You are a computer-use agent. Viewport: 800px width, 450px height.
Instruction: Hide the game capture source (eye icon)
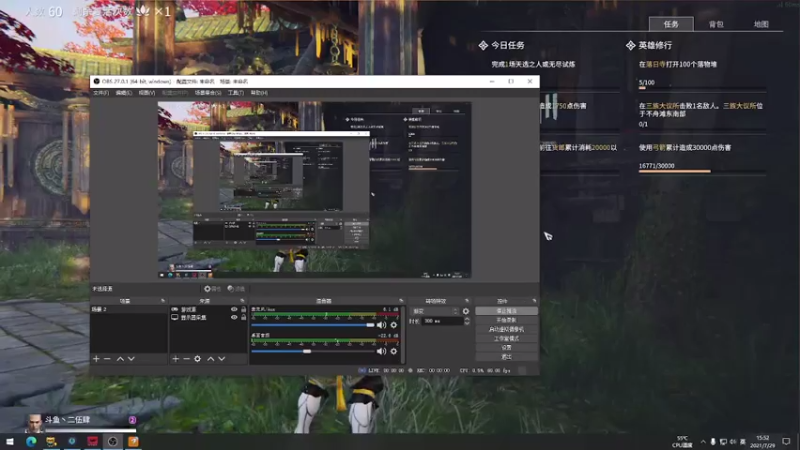point(234,309)
